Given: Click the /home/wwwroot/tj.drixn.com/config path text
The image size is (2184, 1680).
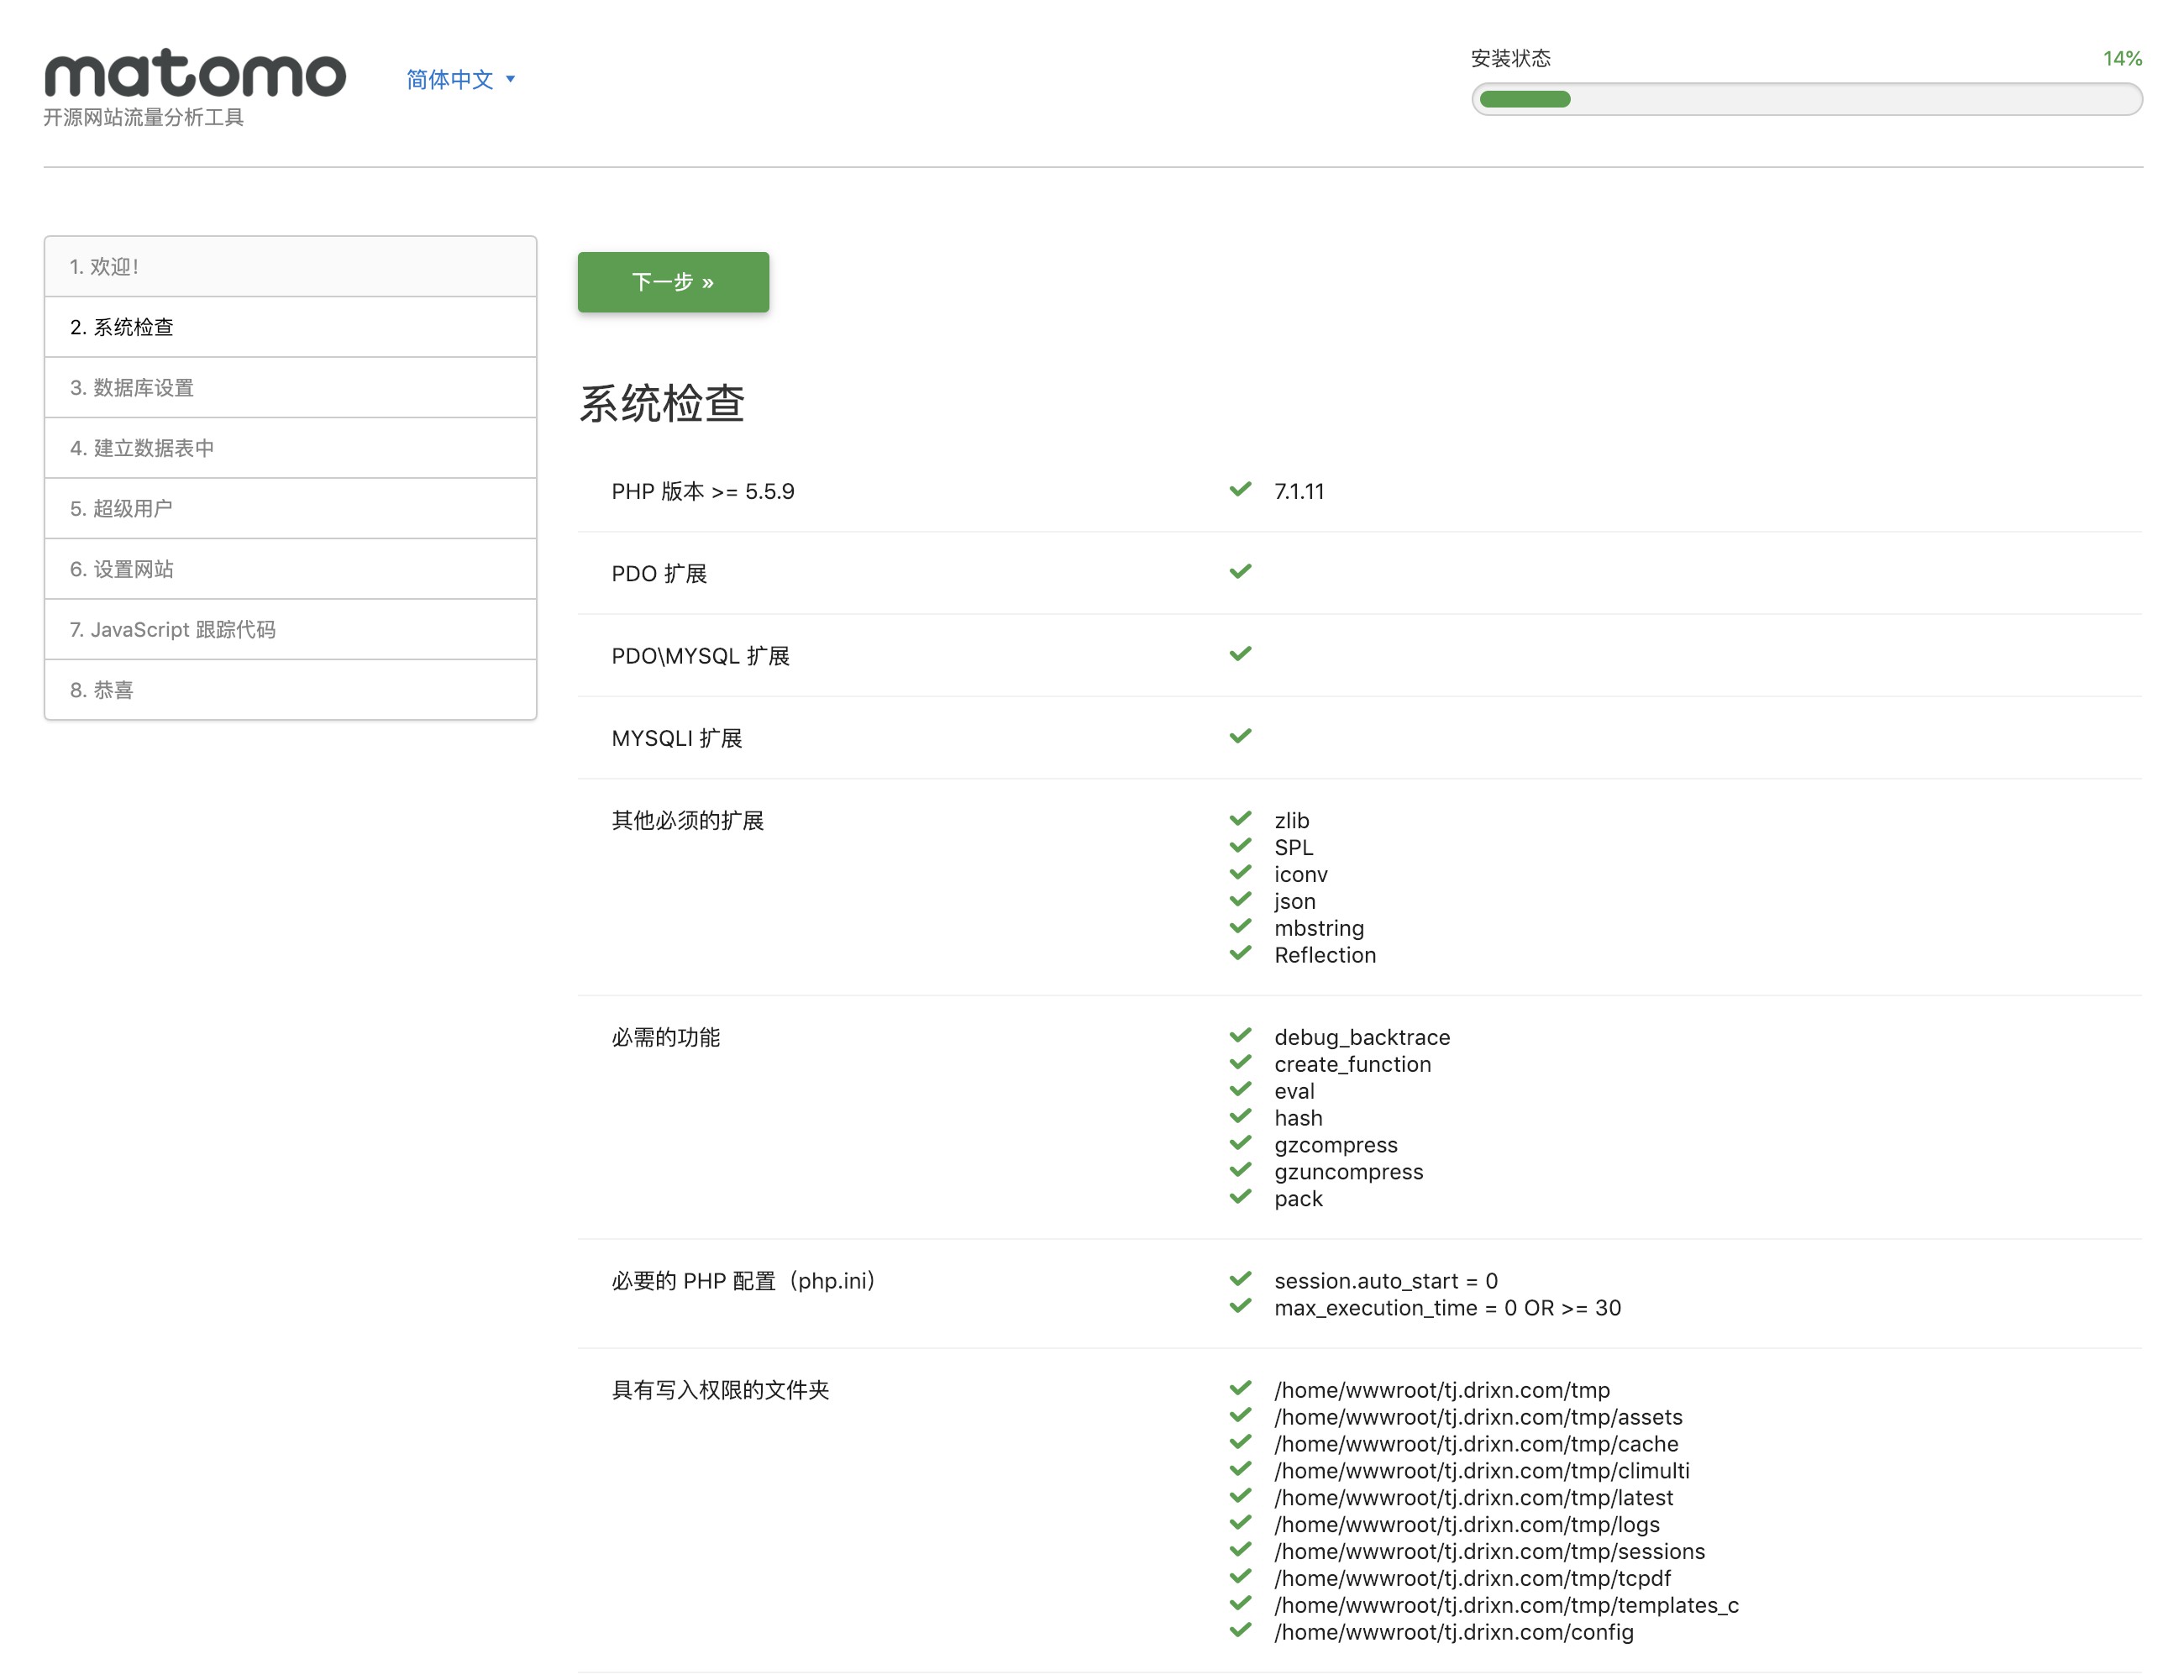Looking at the screenshot, I should tap(1454, 1632).
